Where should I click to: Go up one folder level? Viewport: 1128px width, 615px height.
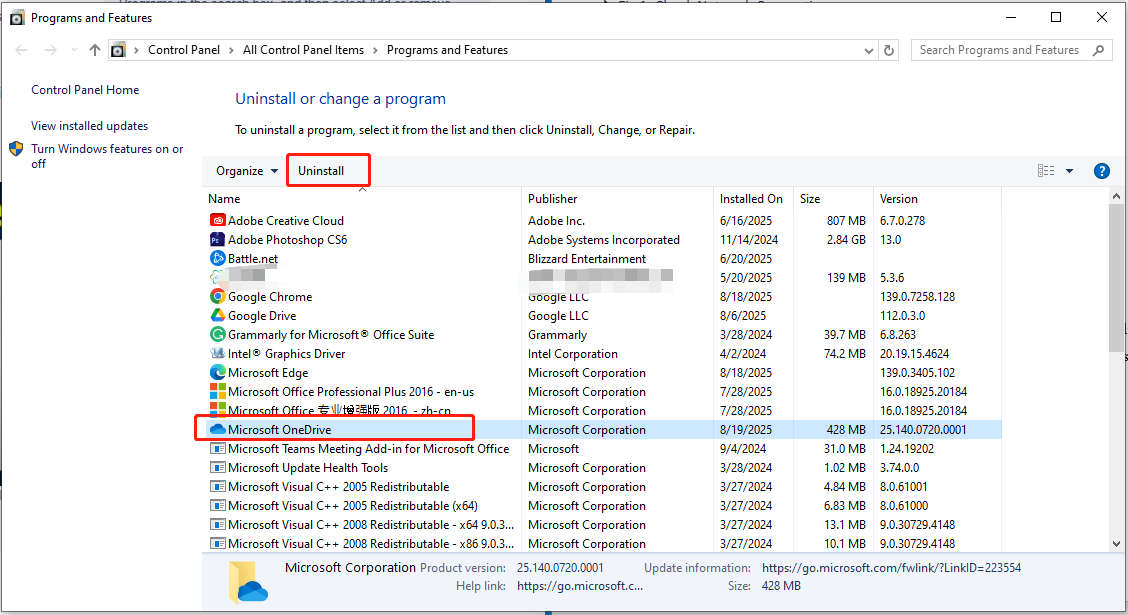point(95,50)
